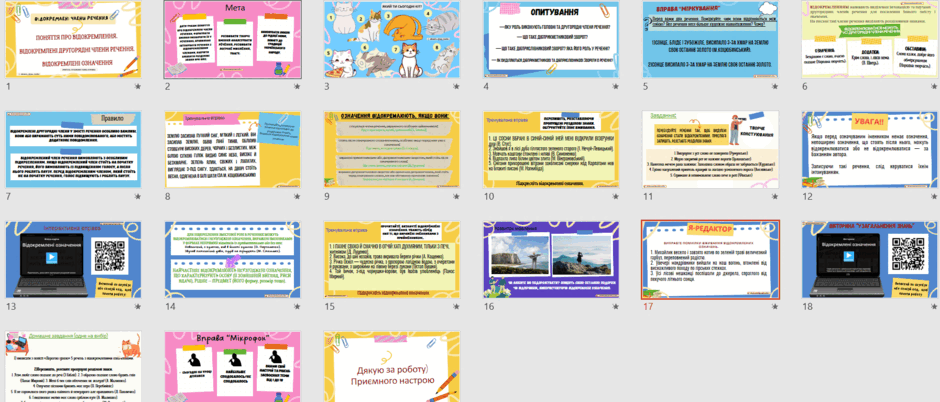Select the slide 3 thumbnail with cartoon cats
Viewport: 940px width, 402px height.
click(392, 40)
